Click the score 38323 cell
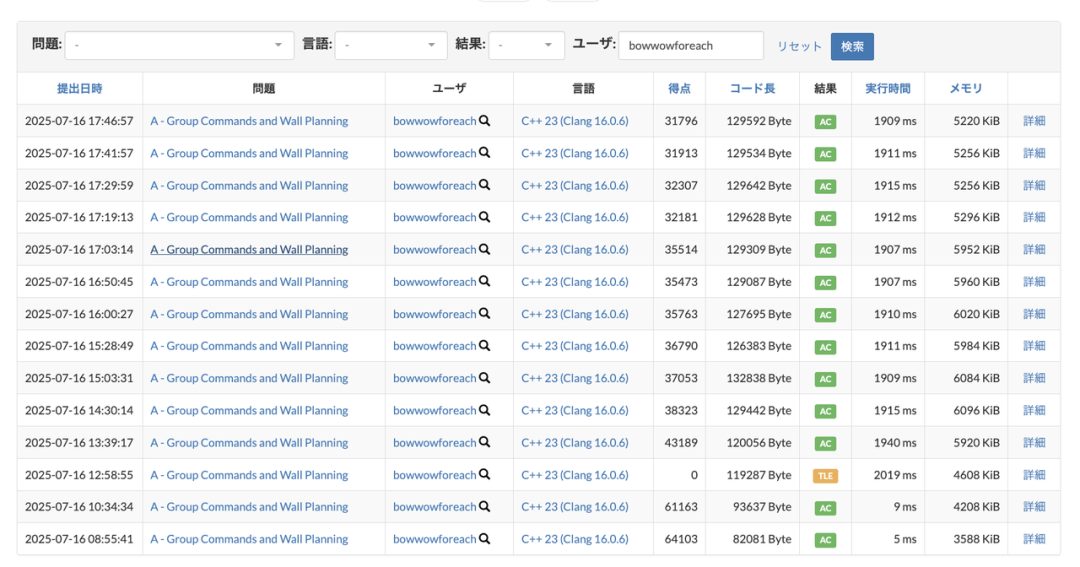This screenshot has height=567, width=1080. [681, 410]
